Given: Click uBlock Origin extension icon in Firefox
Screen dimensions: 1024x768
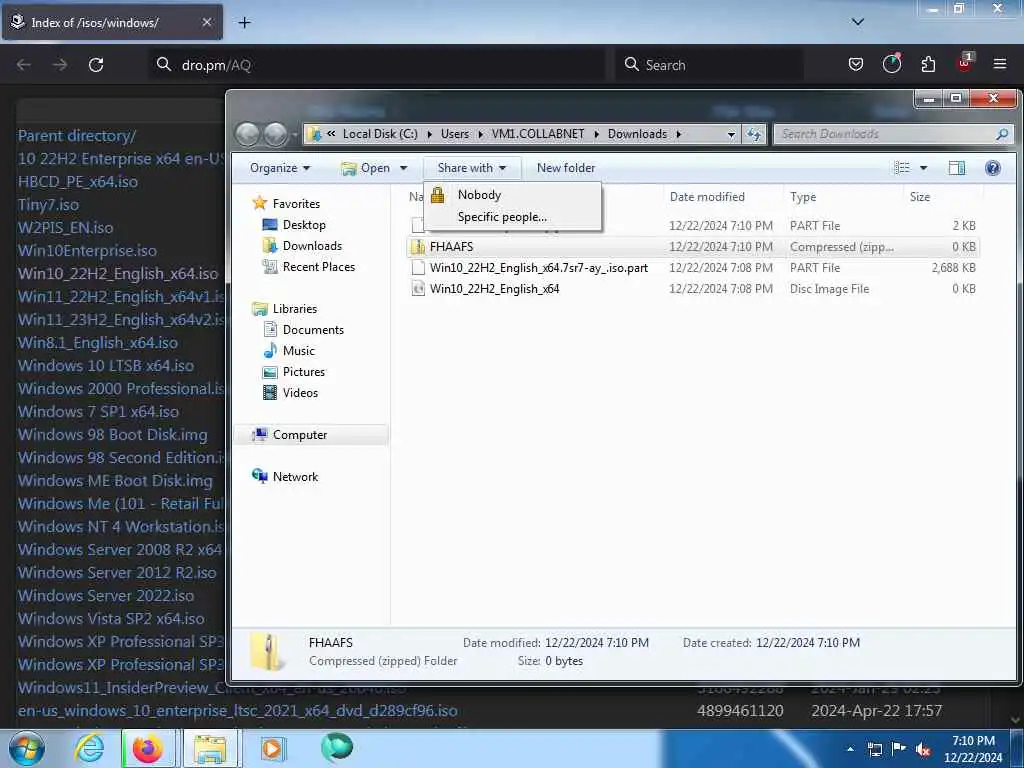Looking at the screenshot, I should (x=965, y=63).
